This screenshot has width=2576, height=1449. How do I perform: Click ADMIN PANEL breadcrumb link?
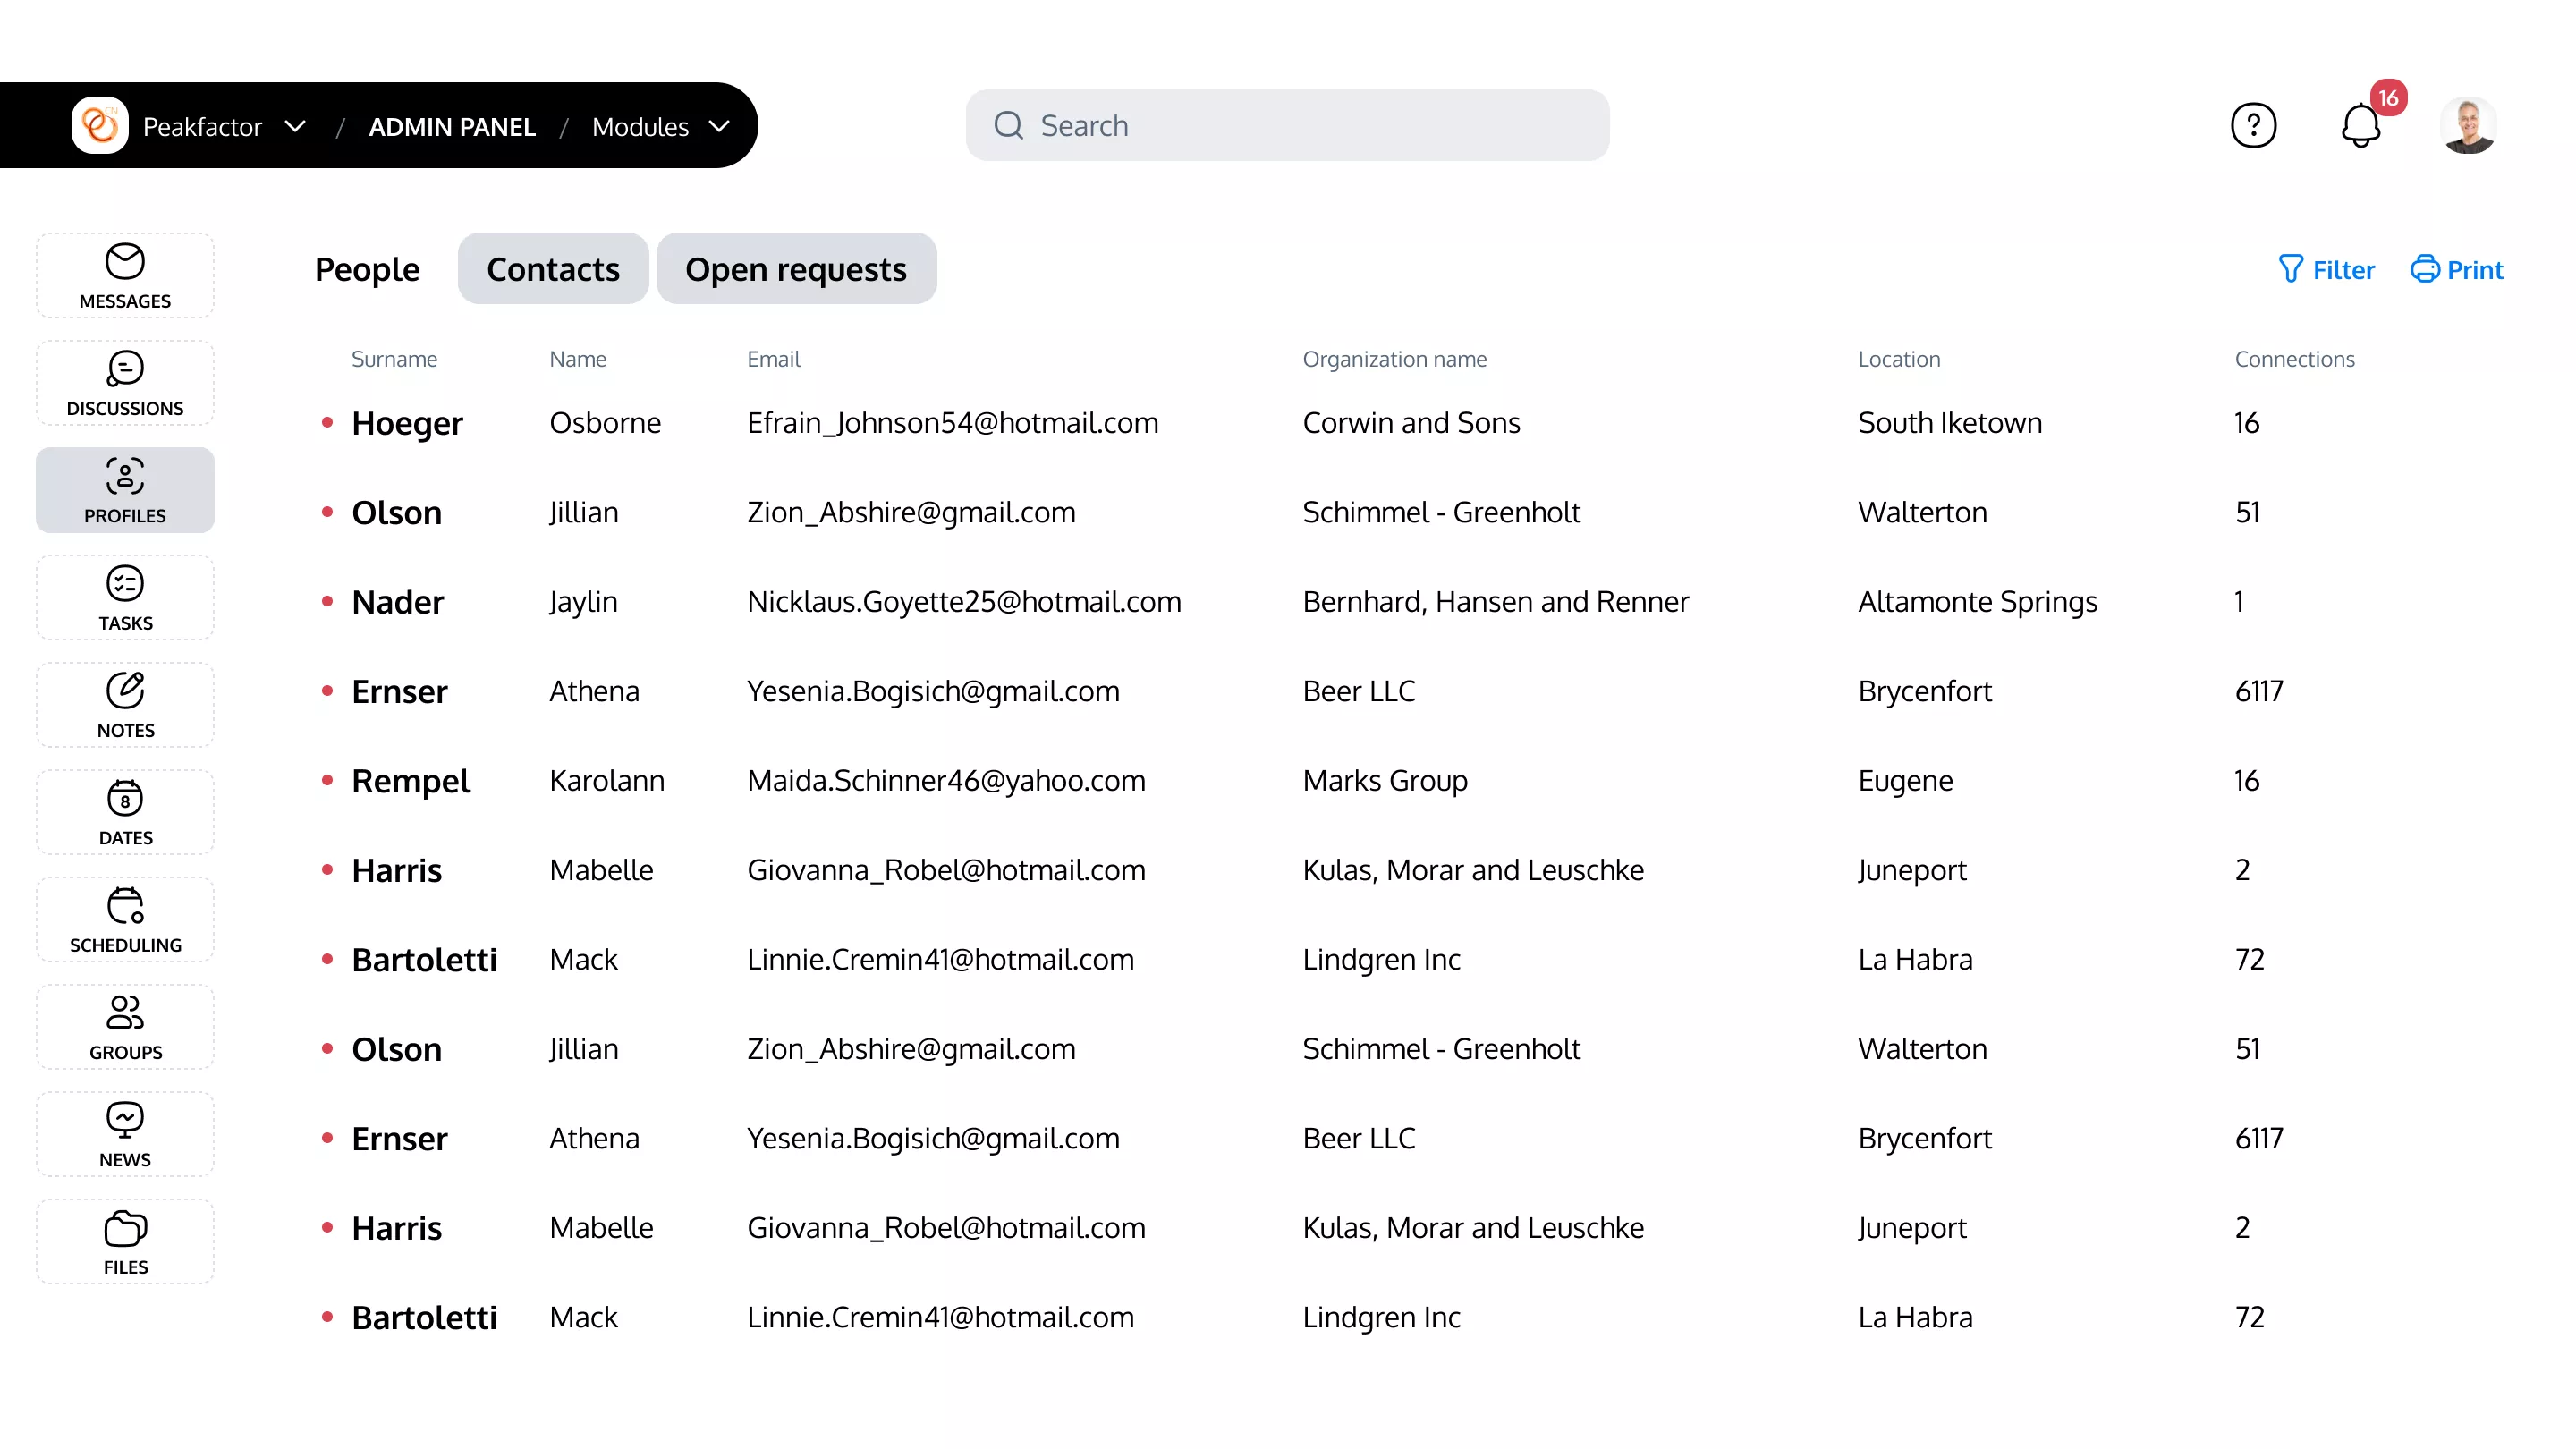[x=452, y=127]
